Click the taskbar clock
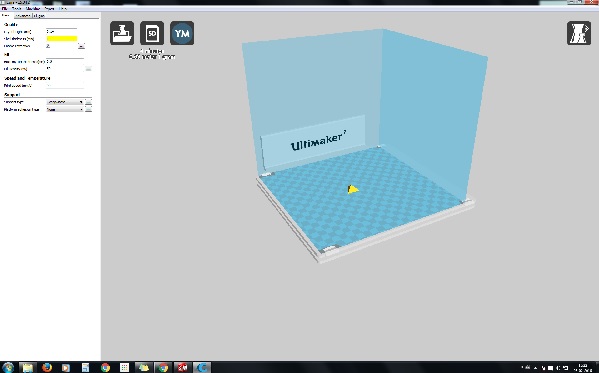 583,368
